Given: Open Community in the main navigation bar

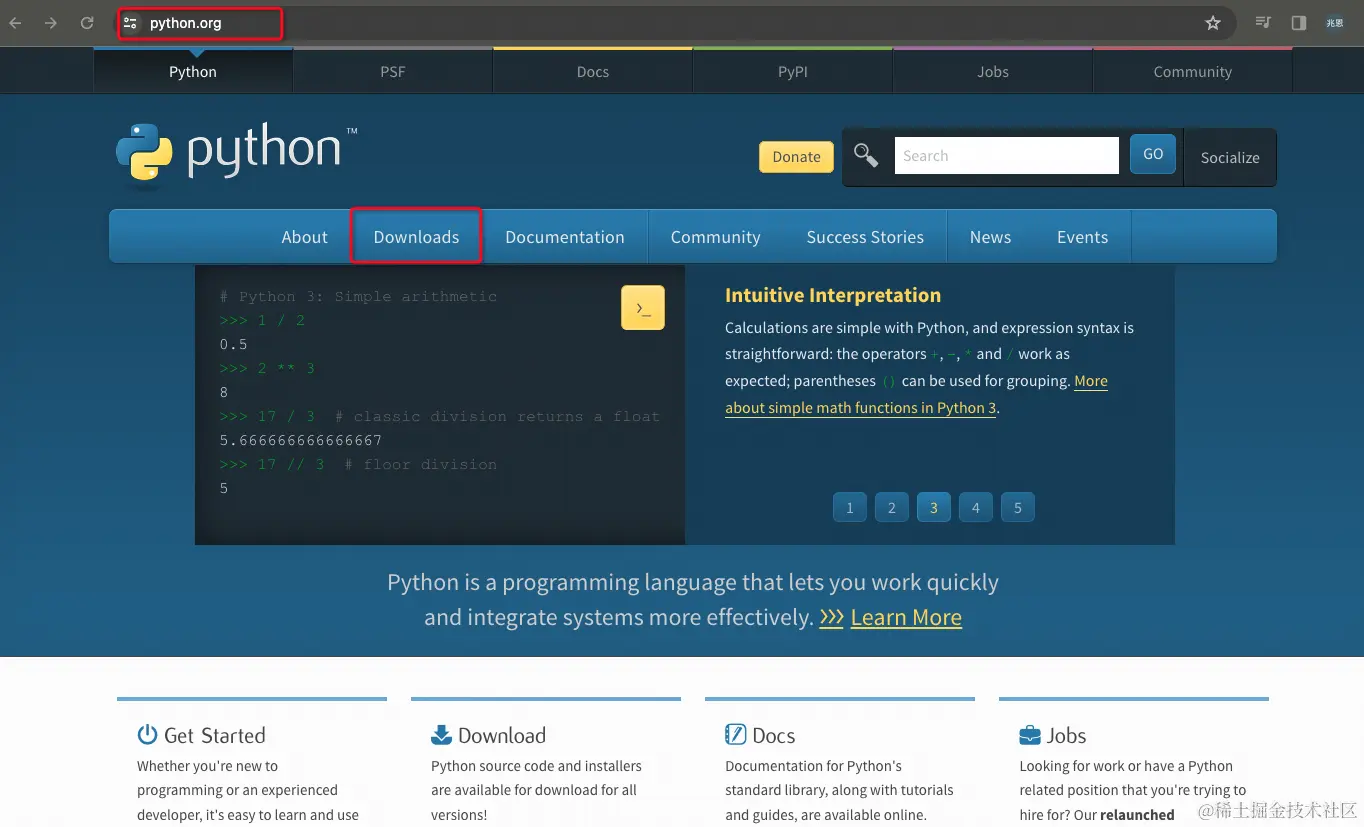Looking at the screenshot, I should [716, 237].
